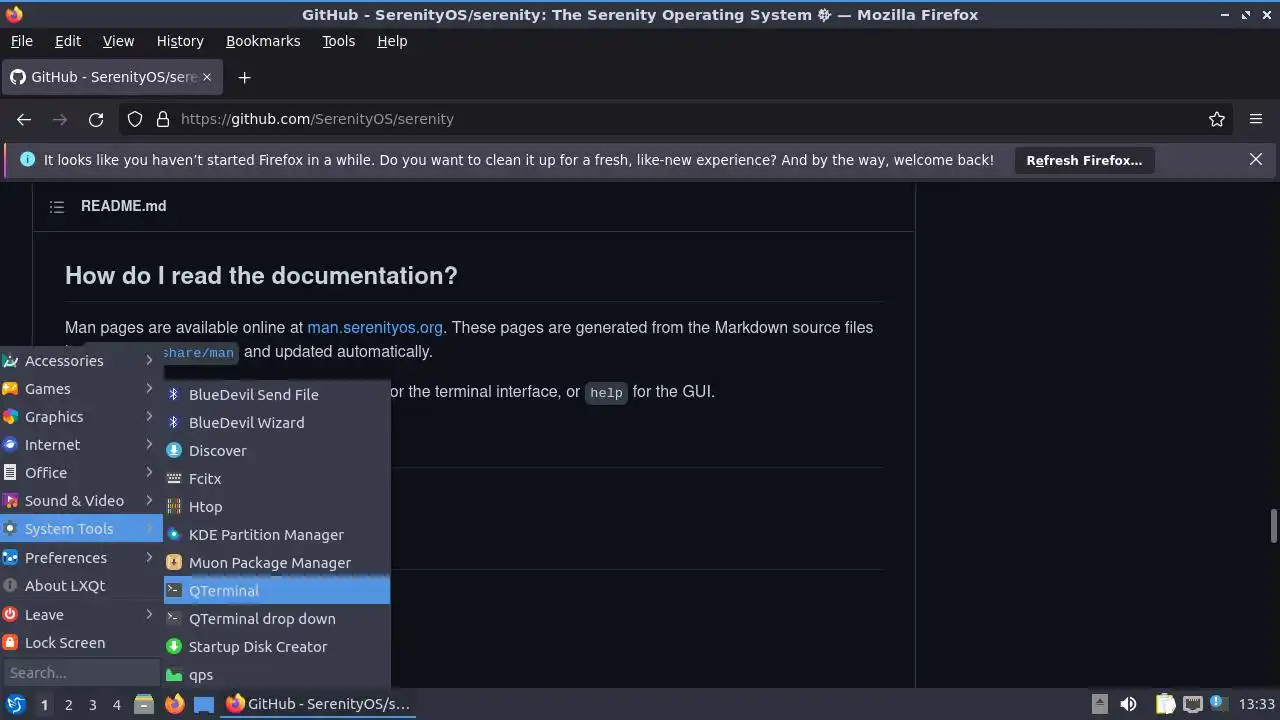Screen dimensions: 1280x720
Task: Open the View menu
Action: click(x=118, y=41)
